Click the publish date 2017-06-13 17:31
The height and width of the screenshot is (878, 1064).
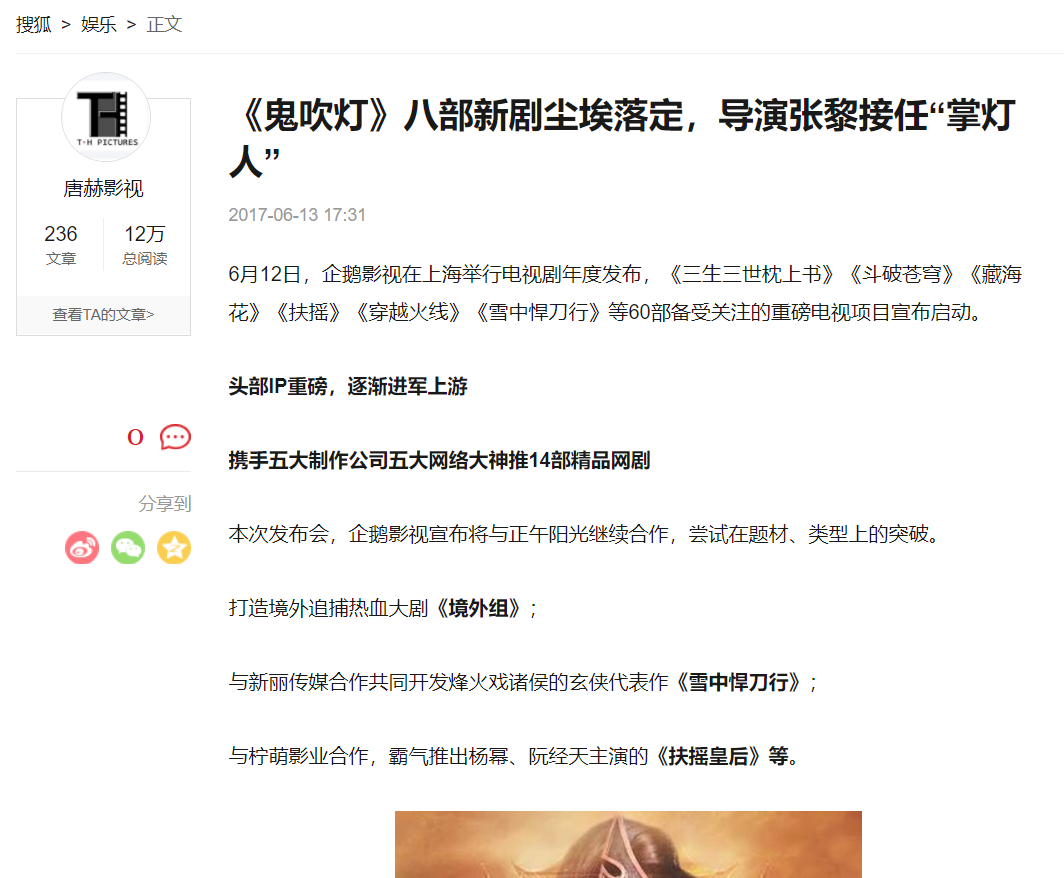click(x=297, y=215)
